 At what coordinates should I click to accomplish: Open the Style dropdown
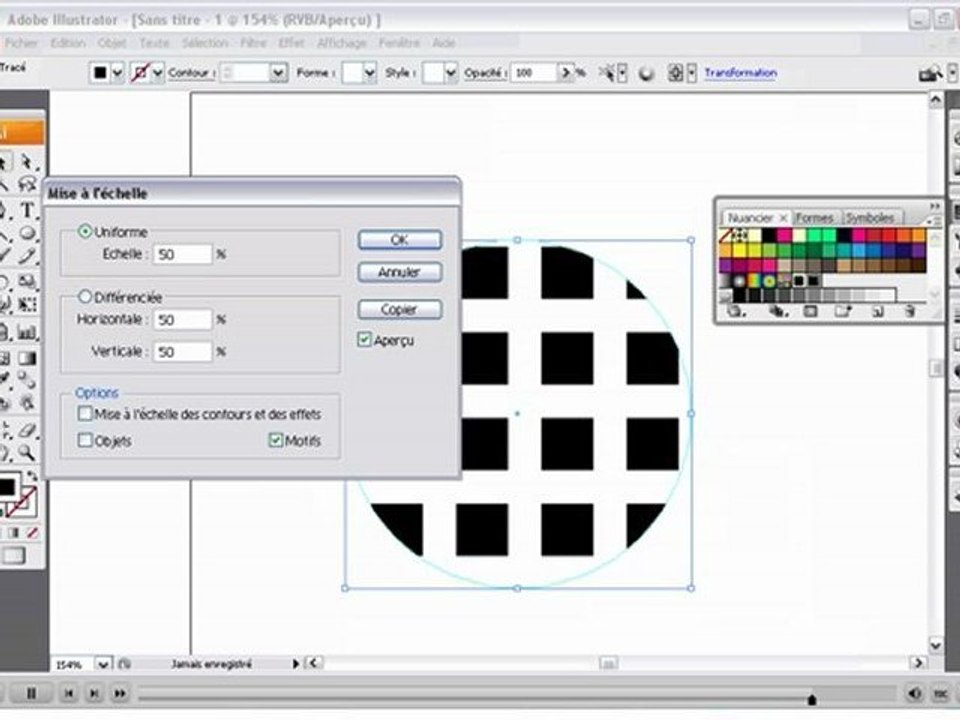pos(451,73)
